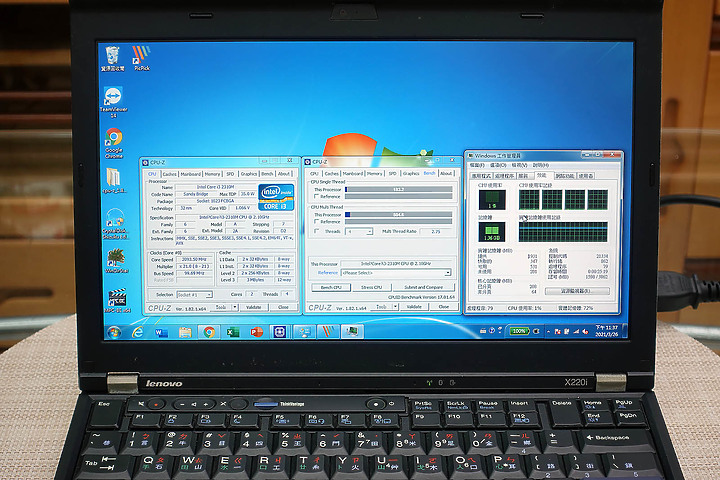Launch PowerPoint from the taskbar

click(x=256, y=332)
